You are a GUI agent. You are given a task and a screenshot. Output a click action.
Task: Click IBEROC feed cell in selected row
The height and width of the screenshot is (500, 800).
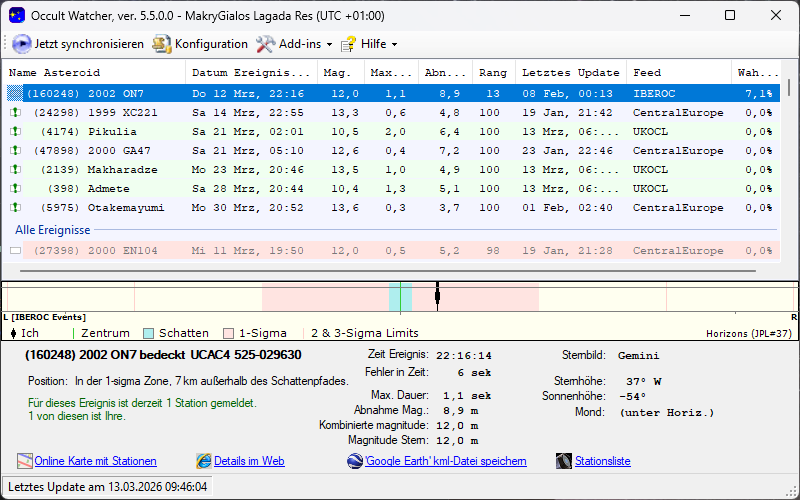click(x=654, y=94)
